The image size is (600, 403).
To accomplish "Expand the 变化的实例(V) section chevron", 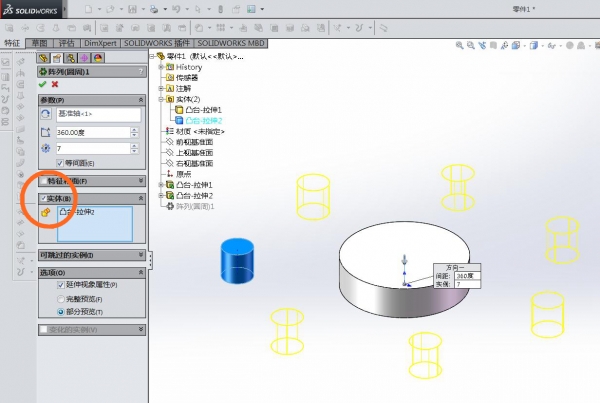I will point(141,329).
